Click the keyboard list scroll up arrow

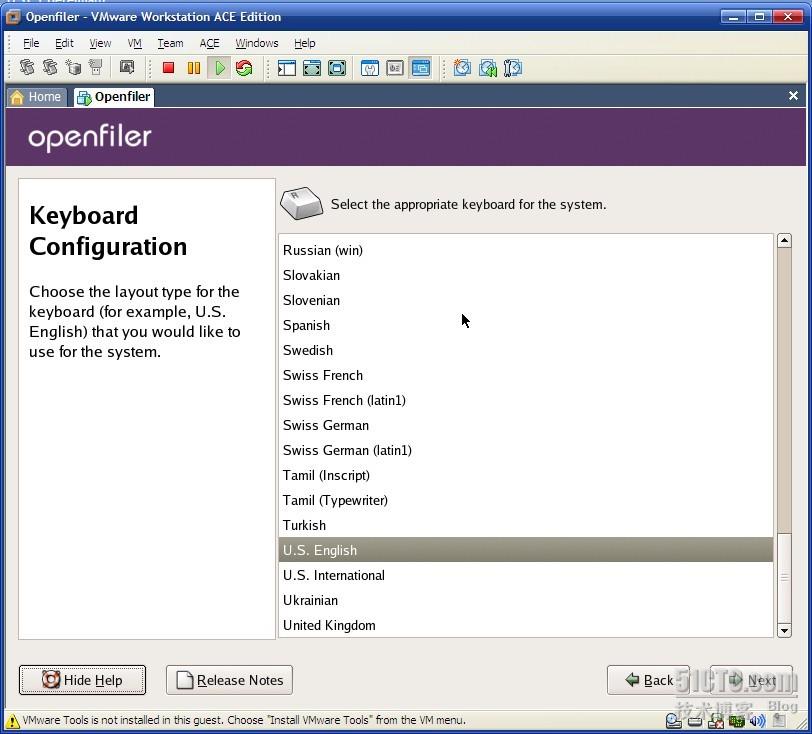click(784, 240)
